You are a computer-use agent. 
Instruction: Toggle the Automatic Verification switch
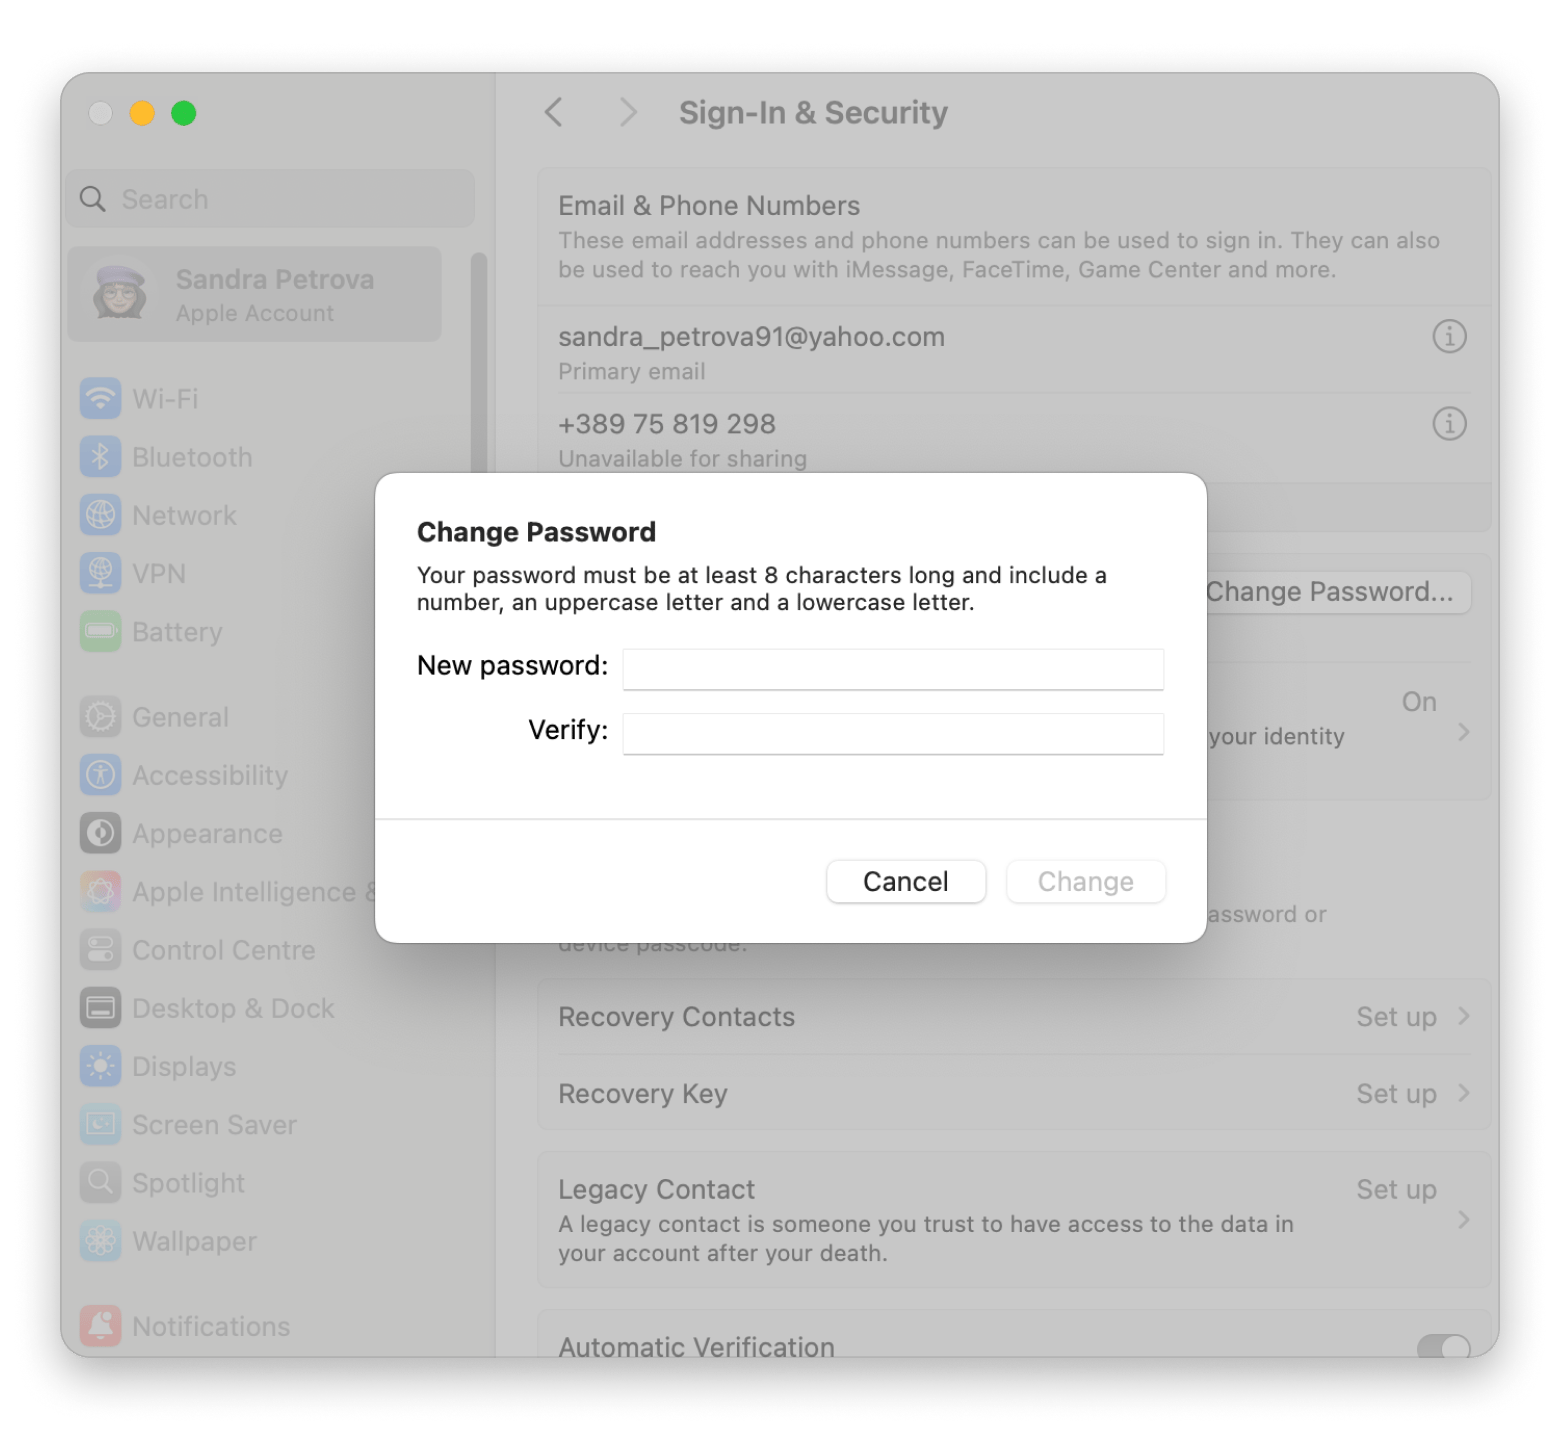click(x=1443, y=1346)
